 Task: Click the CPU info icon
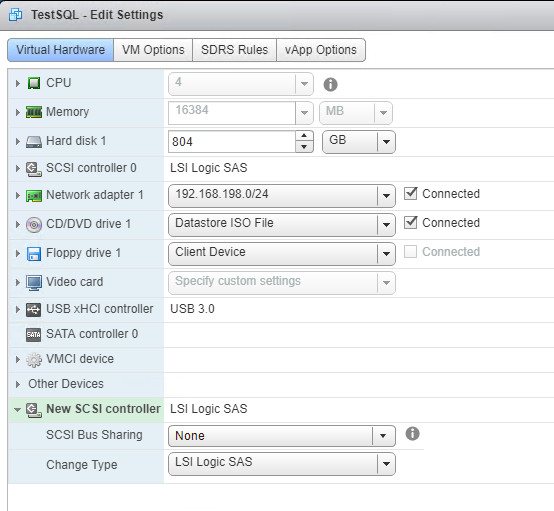coord(330,84)
